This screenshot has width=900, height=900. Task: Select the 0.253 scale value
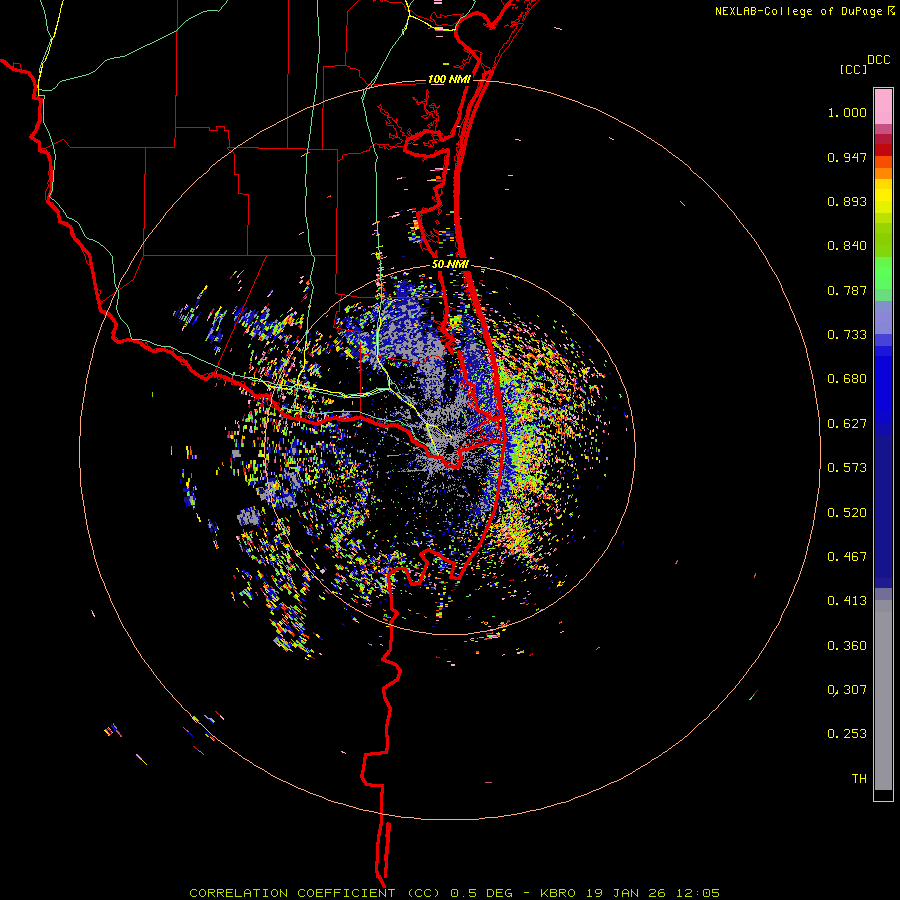pos(847,734)
